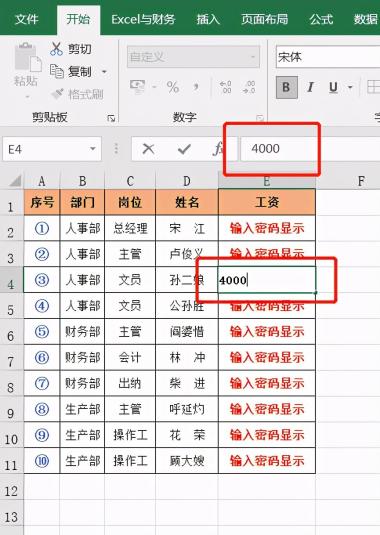The height and width of the screenshot is (535, 380).
Task: Apply percent style with % icon
Action: pyautogui.click(x=173, y=87)
